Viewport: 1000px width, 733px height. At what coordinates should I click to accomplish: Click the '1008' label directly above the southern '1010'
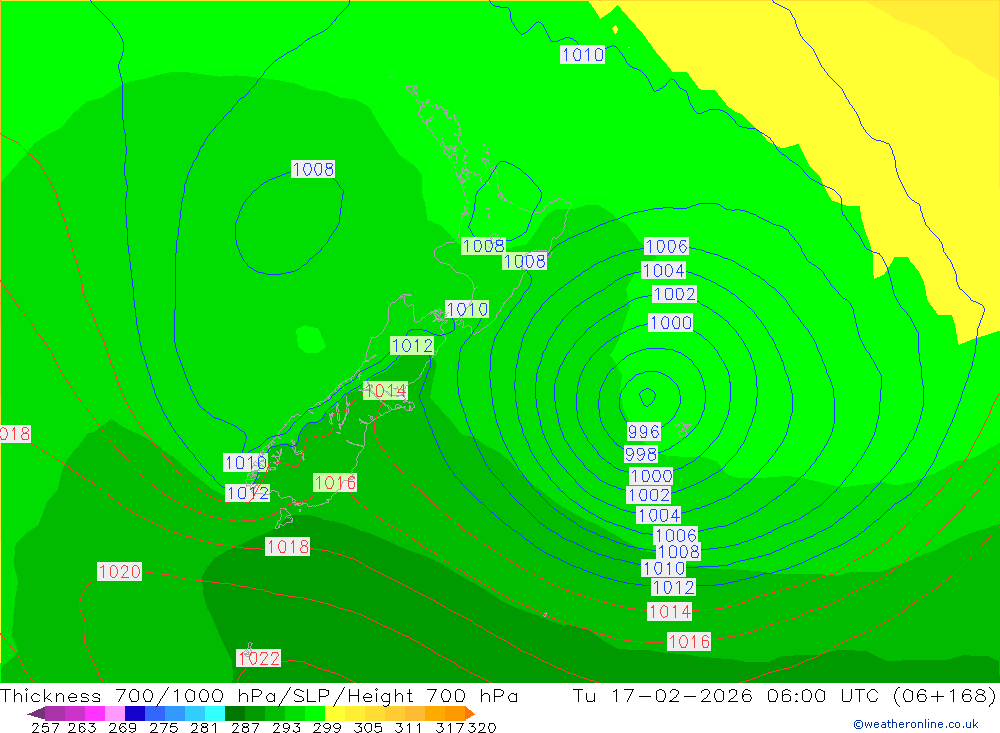[678, 552]
